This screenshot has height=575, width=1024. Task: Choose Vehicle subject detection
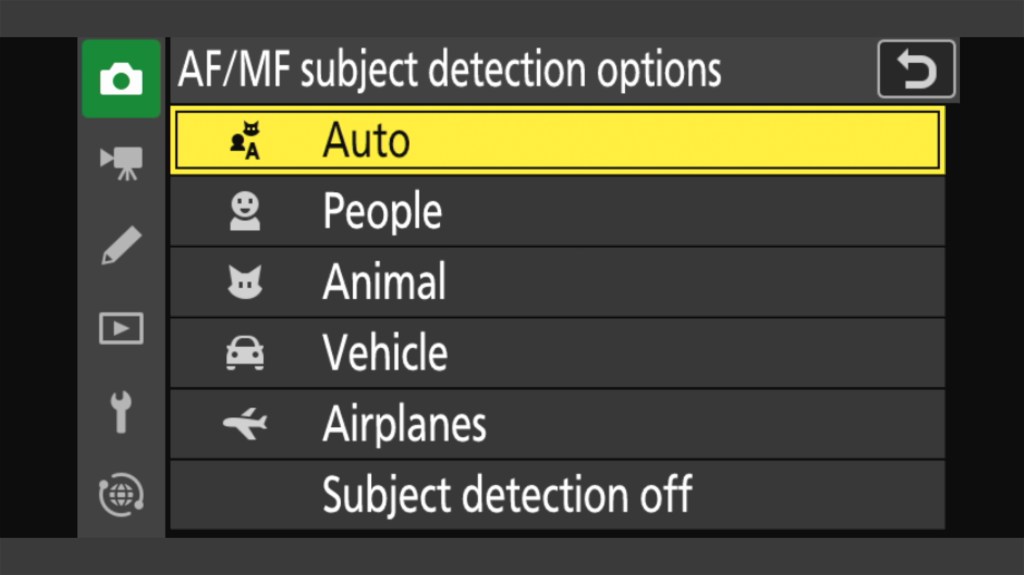385,353
